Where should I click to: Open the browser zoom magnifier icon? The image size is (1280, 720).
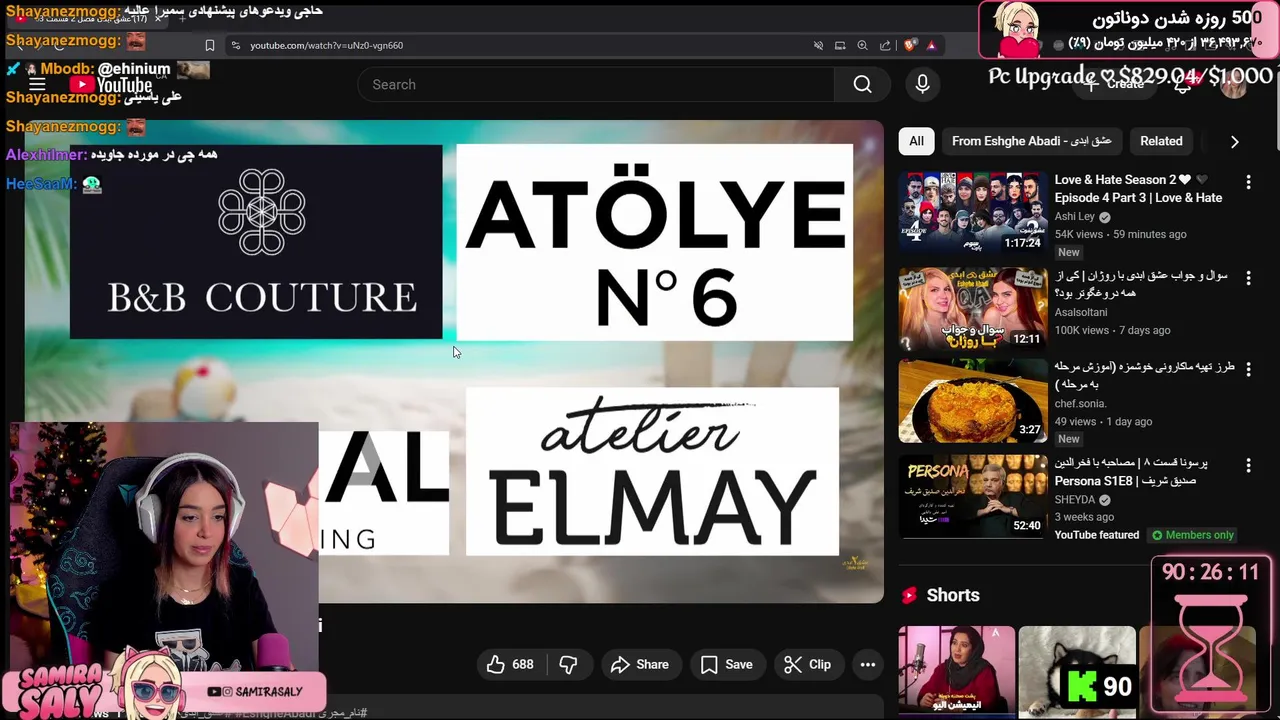862,45
